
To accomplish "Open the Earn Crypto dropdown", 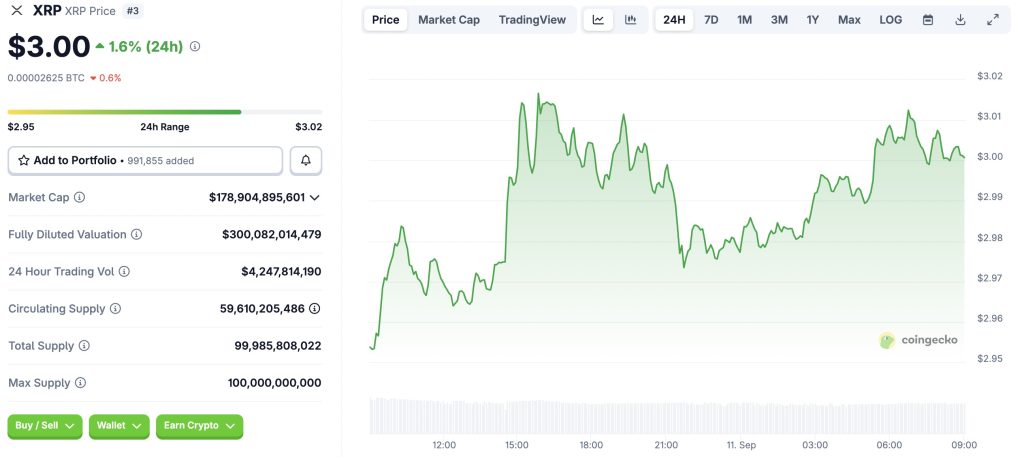I will [x=199, y=426].
